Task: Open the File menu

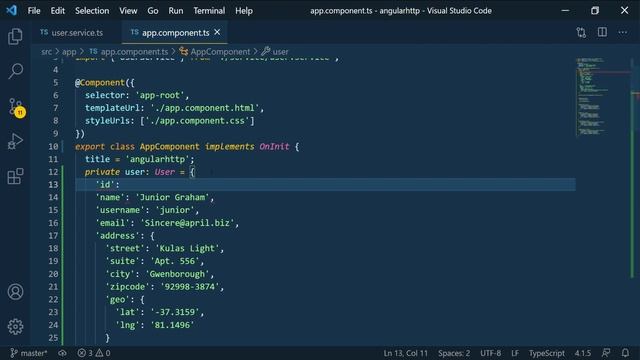Action: tap(34, 11)
